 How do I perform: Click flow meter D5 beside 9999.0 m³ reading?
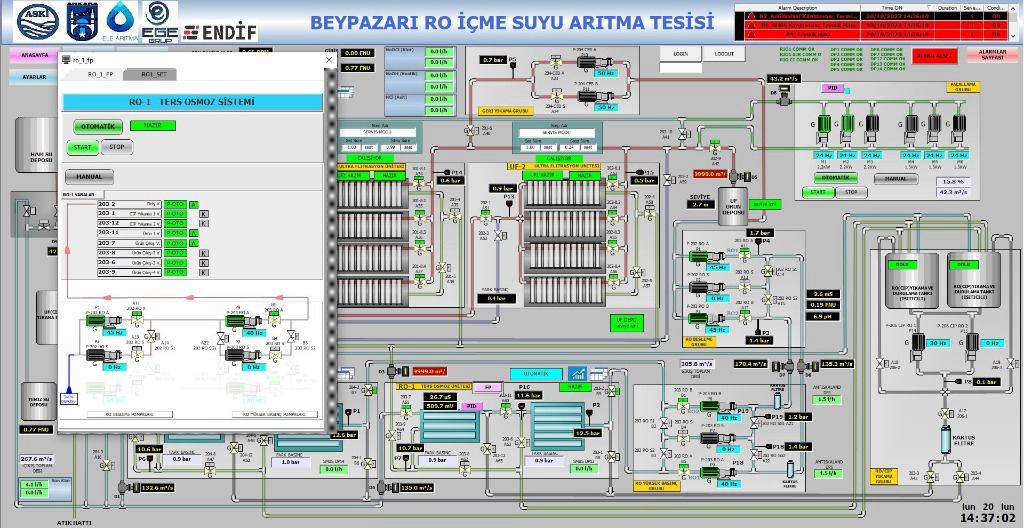(x=740, y=176)
